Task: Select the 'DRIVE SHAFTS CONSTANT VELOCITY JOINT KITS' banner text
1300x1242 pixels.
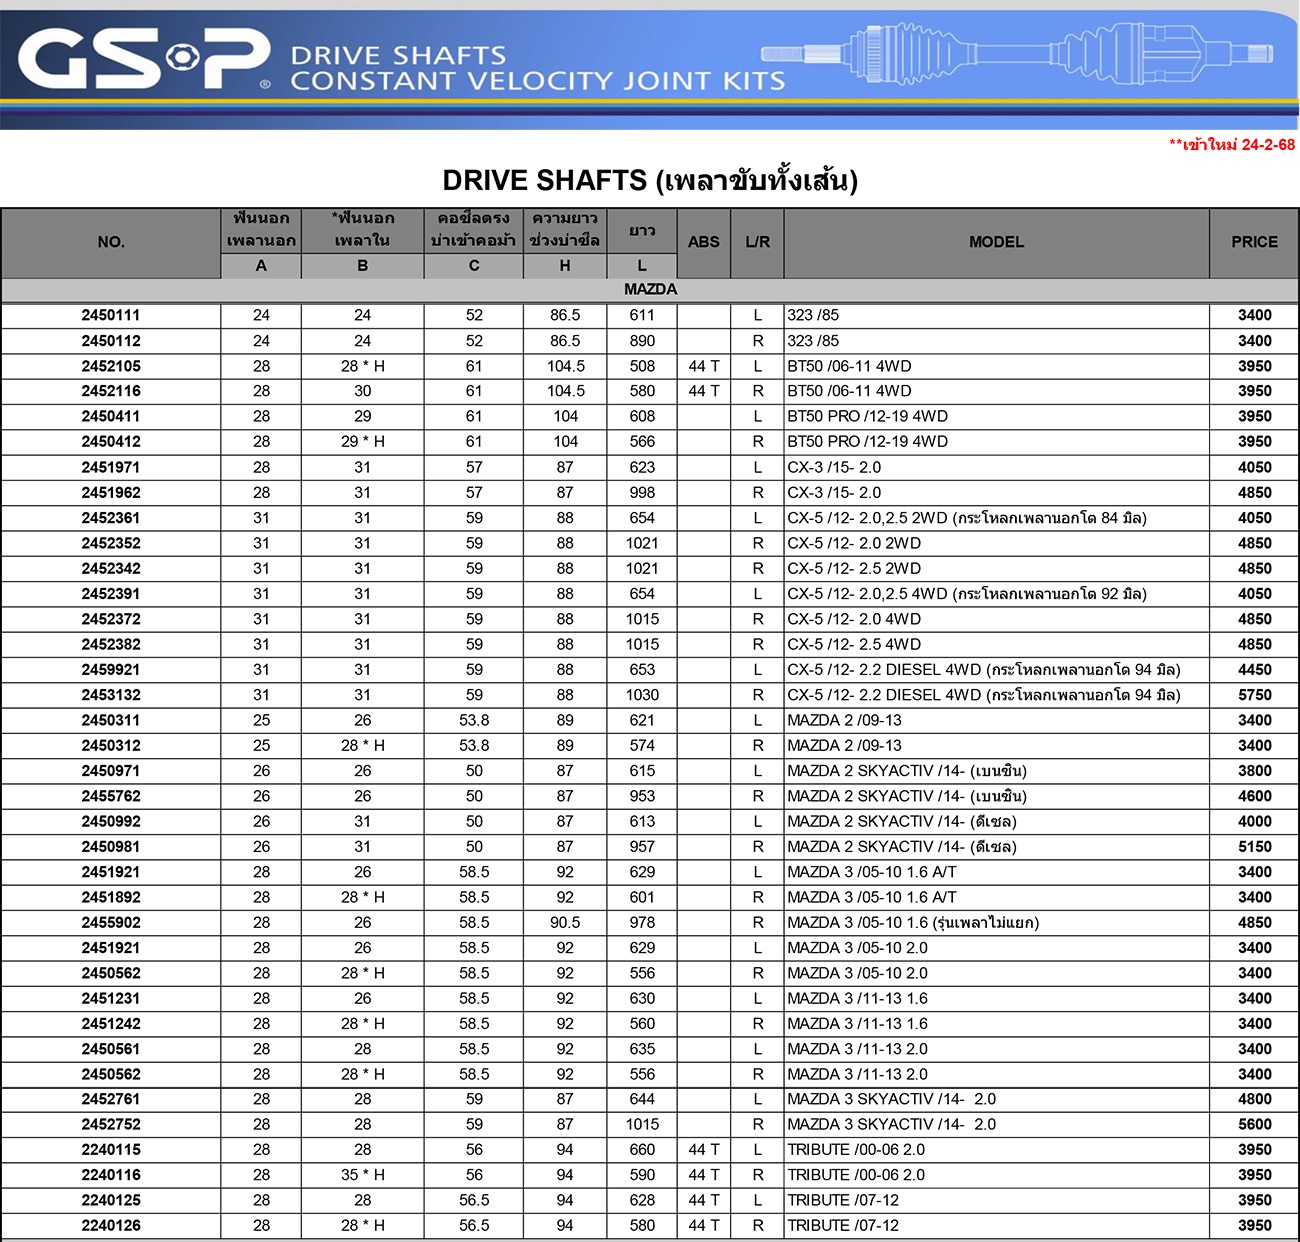Action: coord(537,68)
